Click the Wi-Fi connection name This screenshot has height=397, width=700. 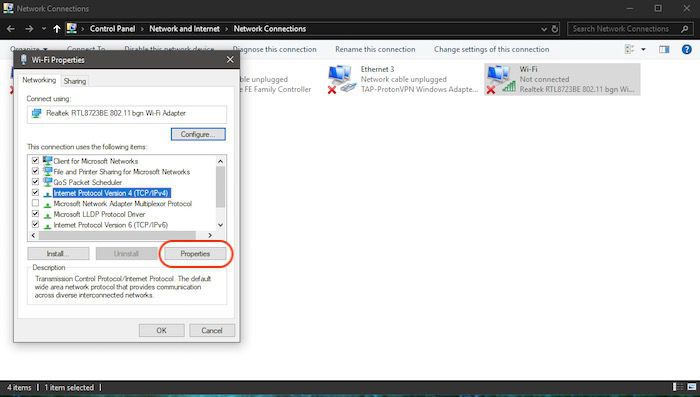pos(529,69)
